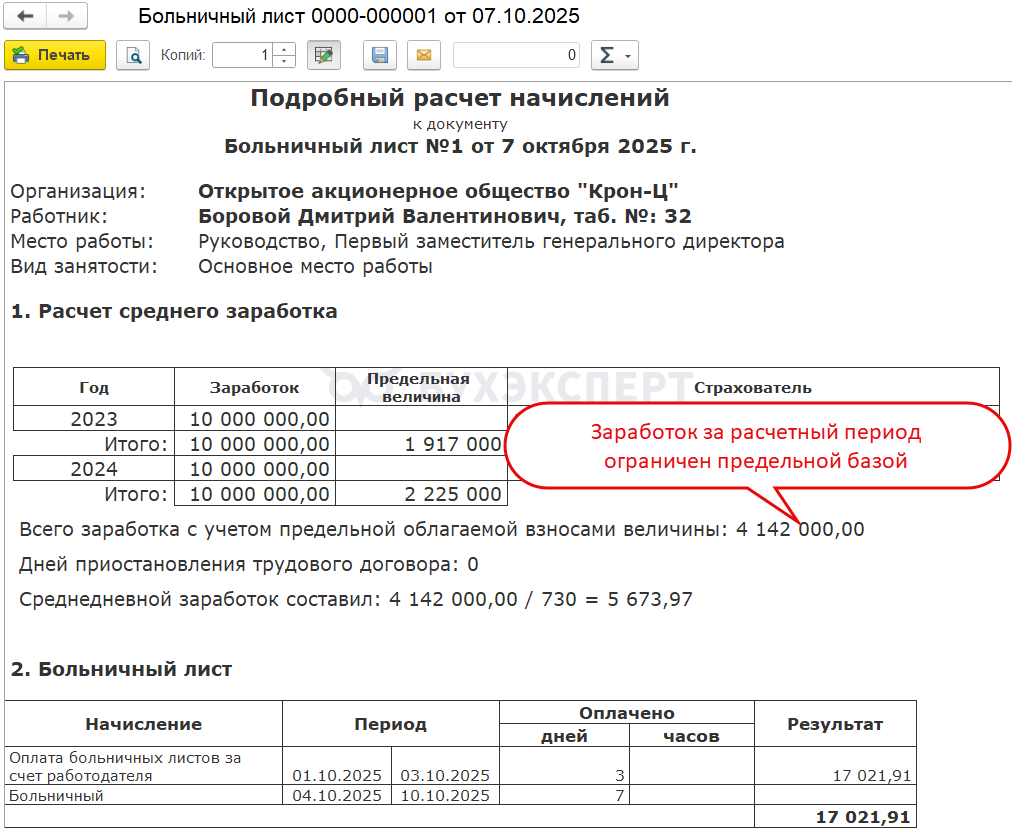Select the Страхователь column header
The height and width of the screenshot is (828, 1012).
pyautogui.click(x=753, y=387)
